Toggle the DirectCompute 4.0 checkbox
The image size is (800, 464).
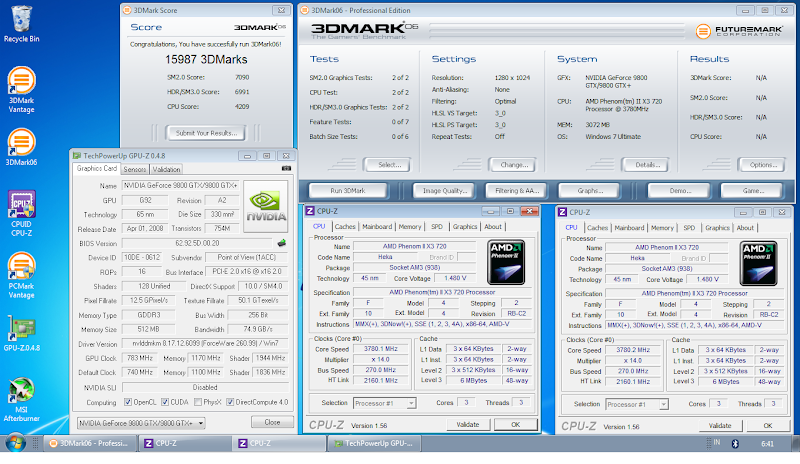pyautogui.click(x=230, y=402)
